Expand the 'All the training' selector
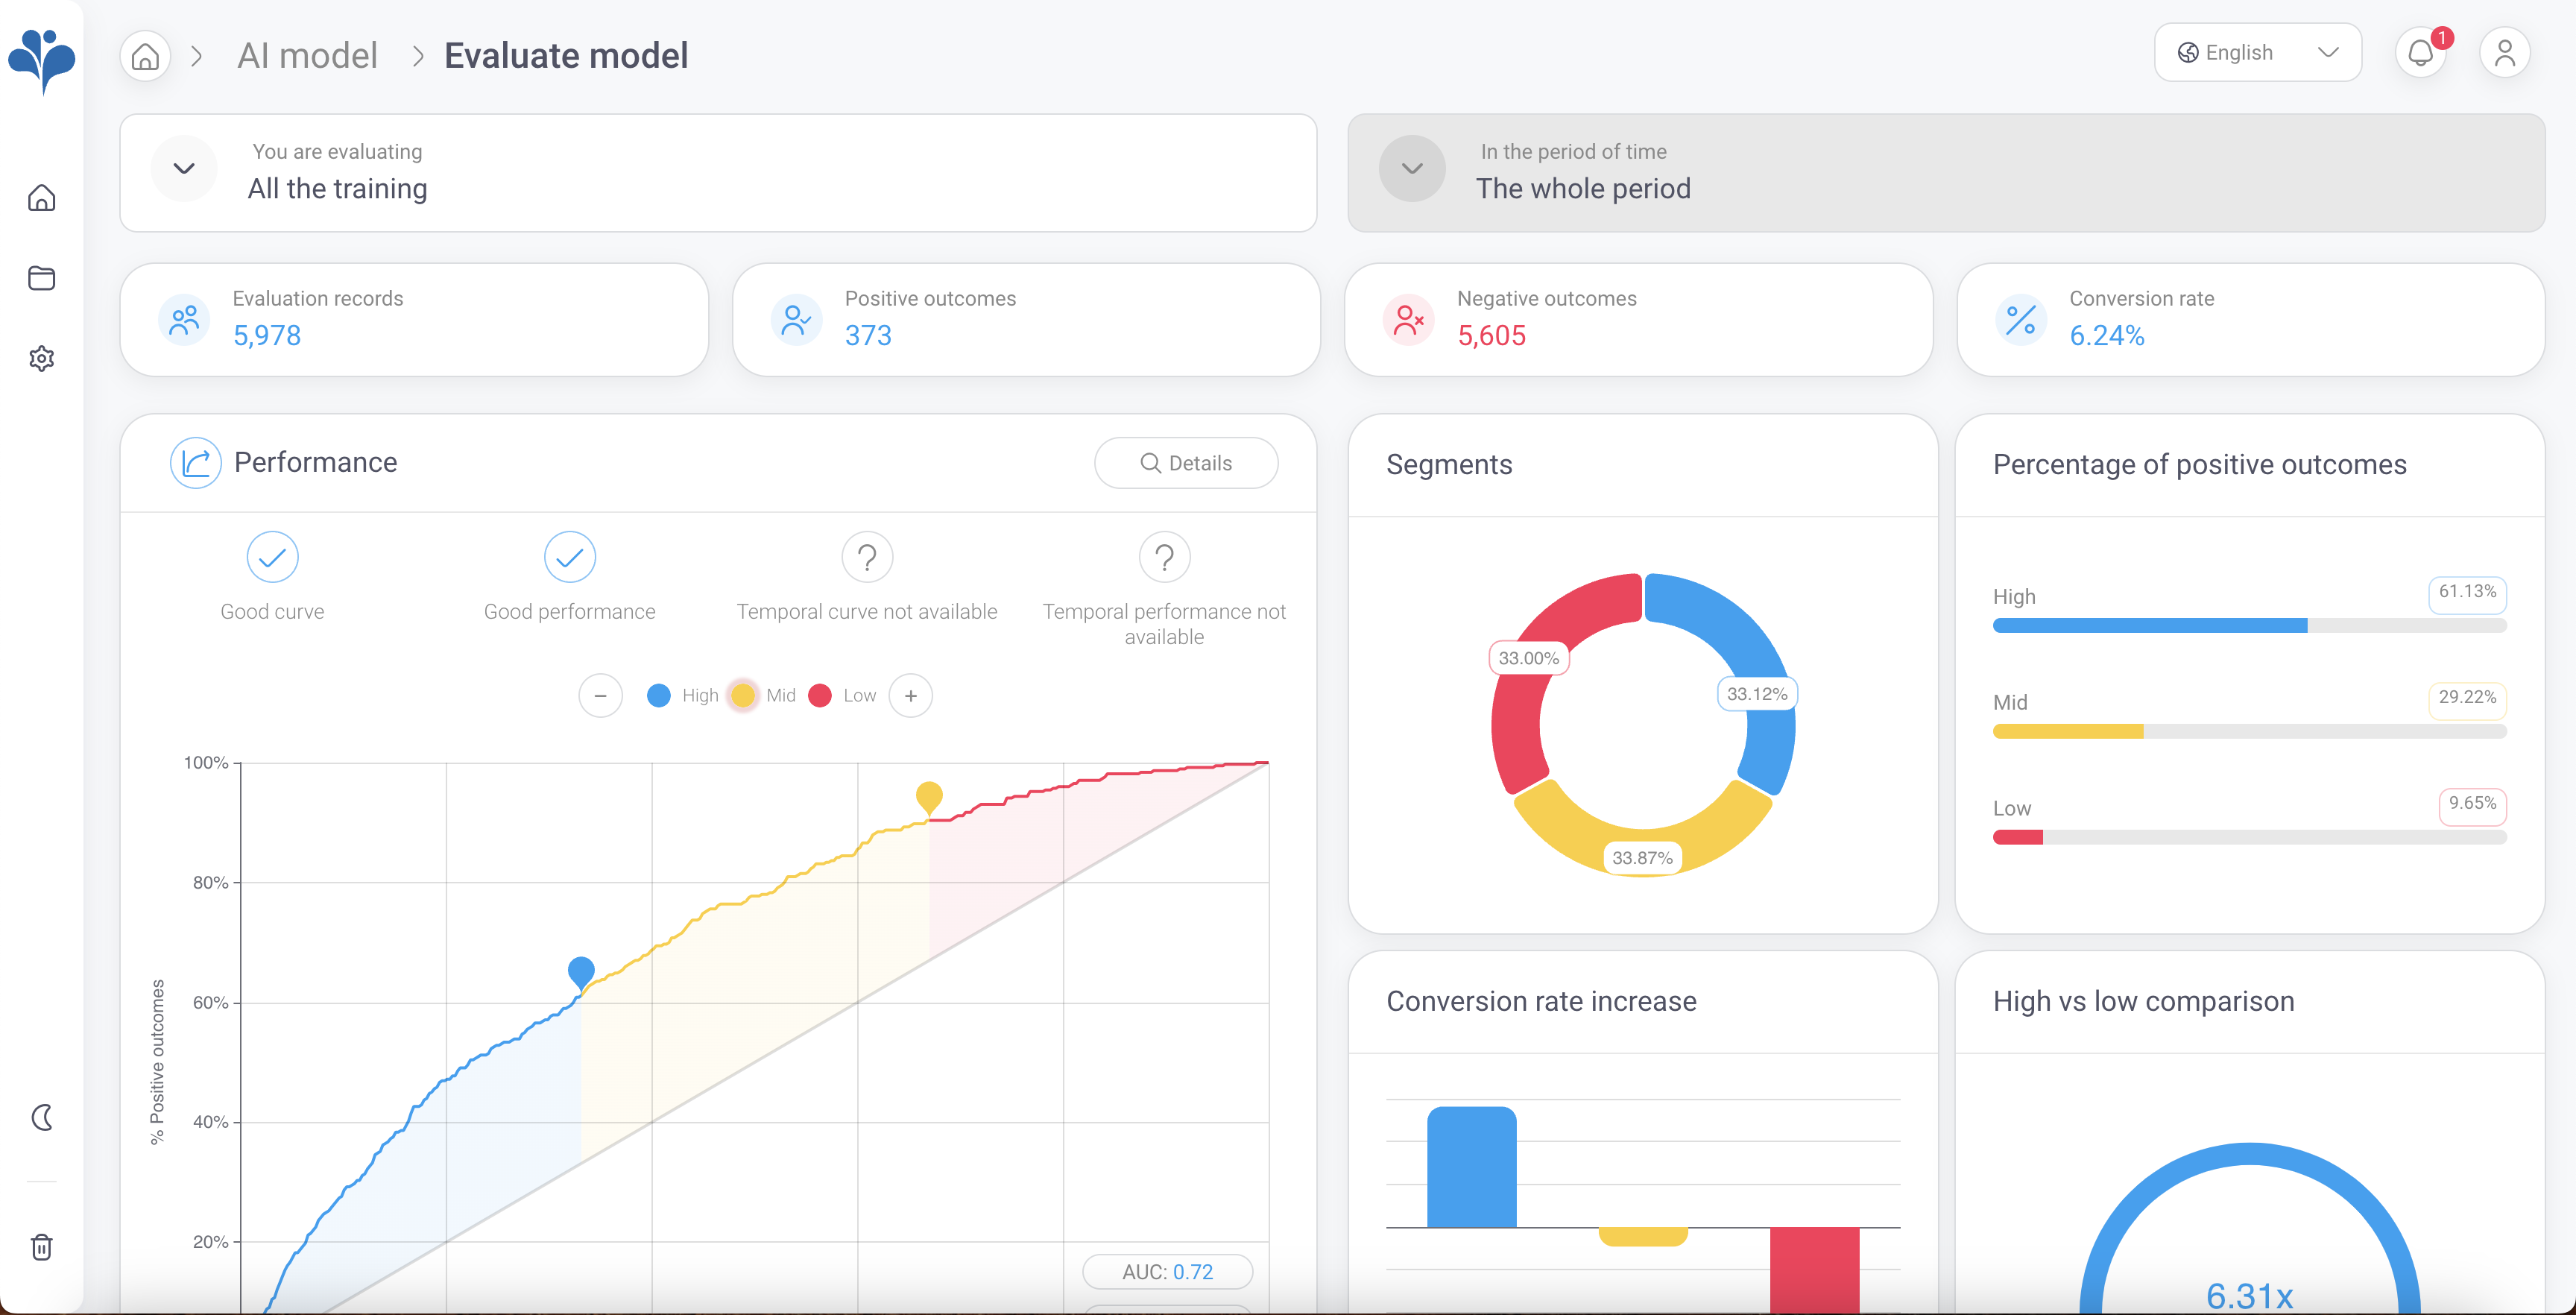Image resolution: width=2576 pixels, height=1315 pixels. (184, 168)
